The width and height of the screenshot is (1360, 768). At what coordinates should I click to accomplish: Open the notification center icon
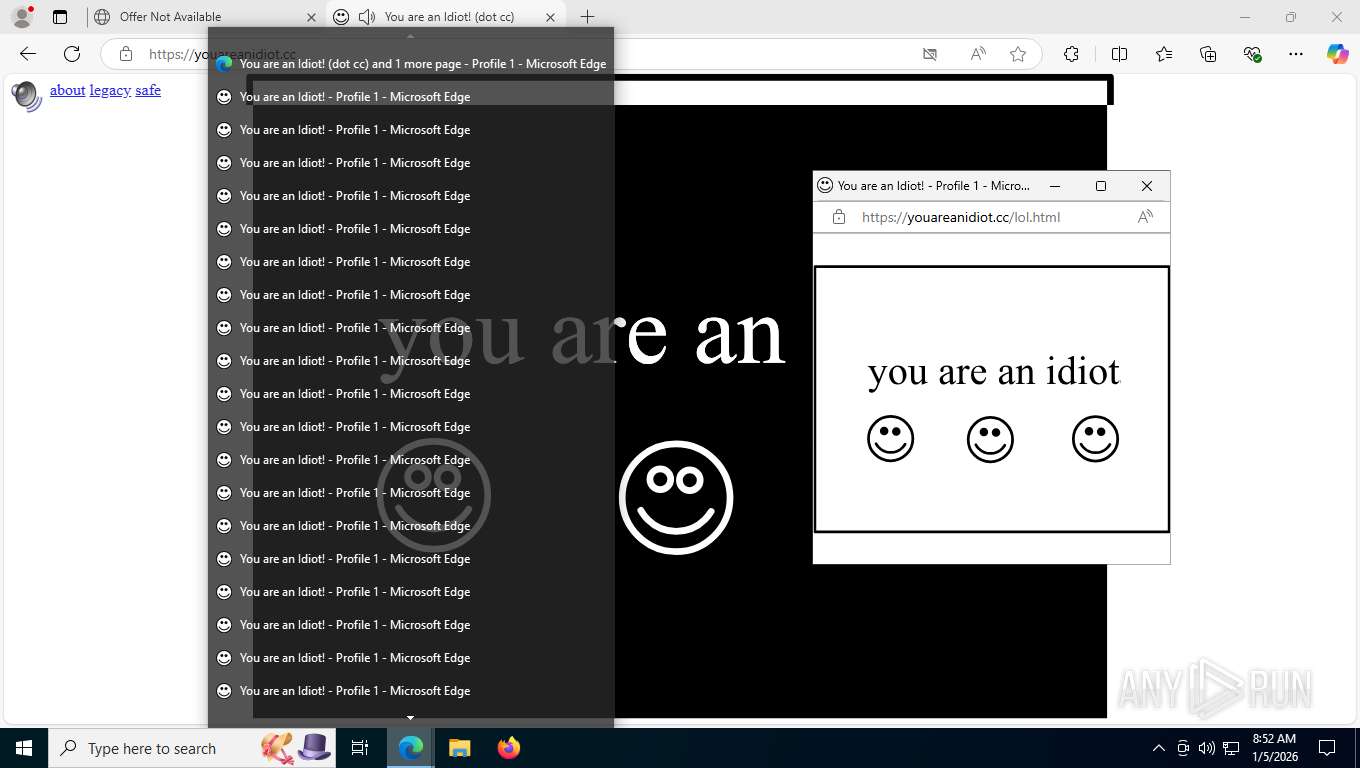click(x=1327, y=748)
